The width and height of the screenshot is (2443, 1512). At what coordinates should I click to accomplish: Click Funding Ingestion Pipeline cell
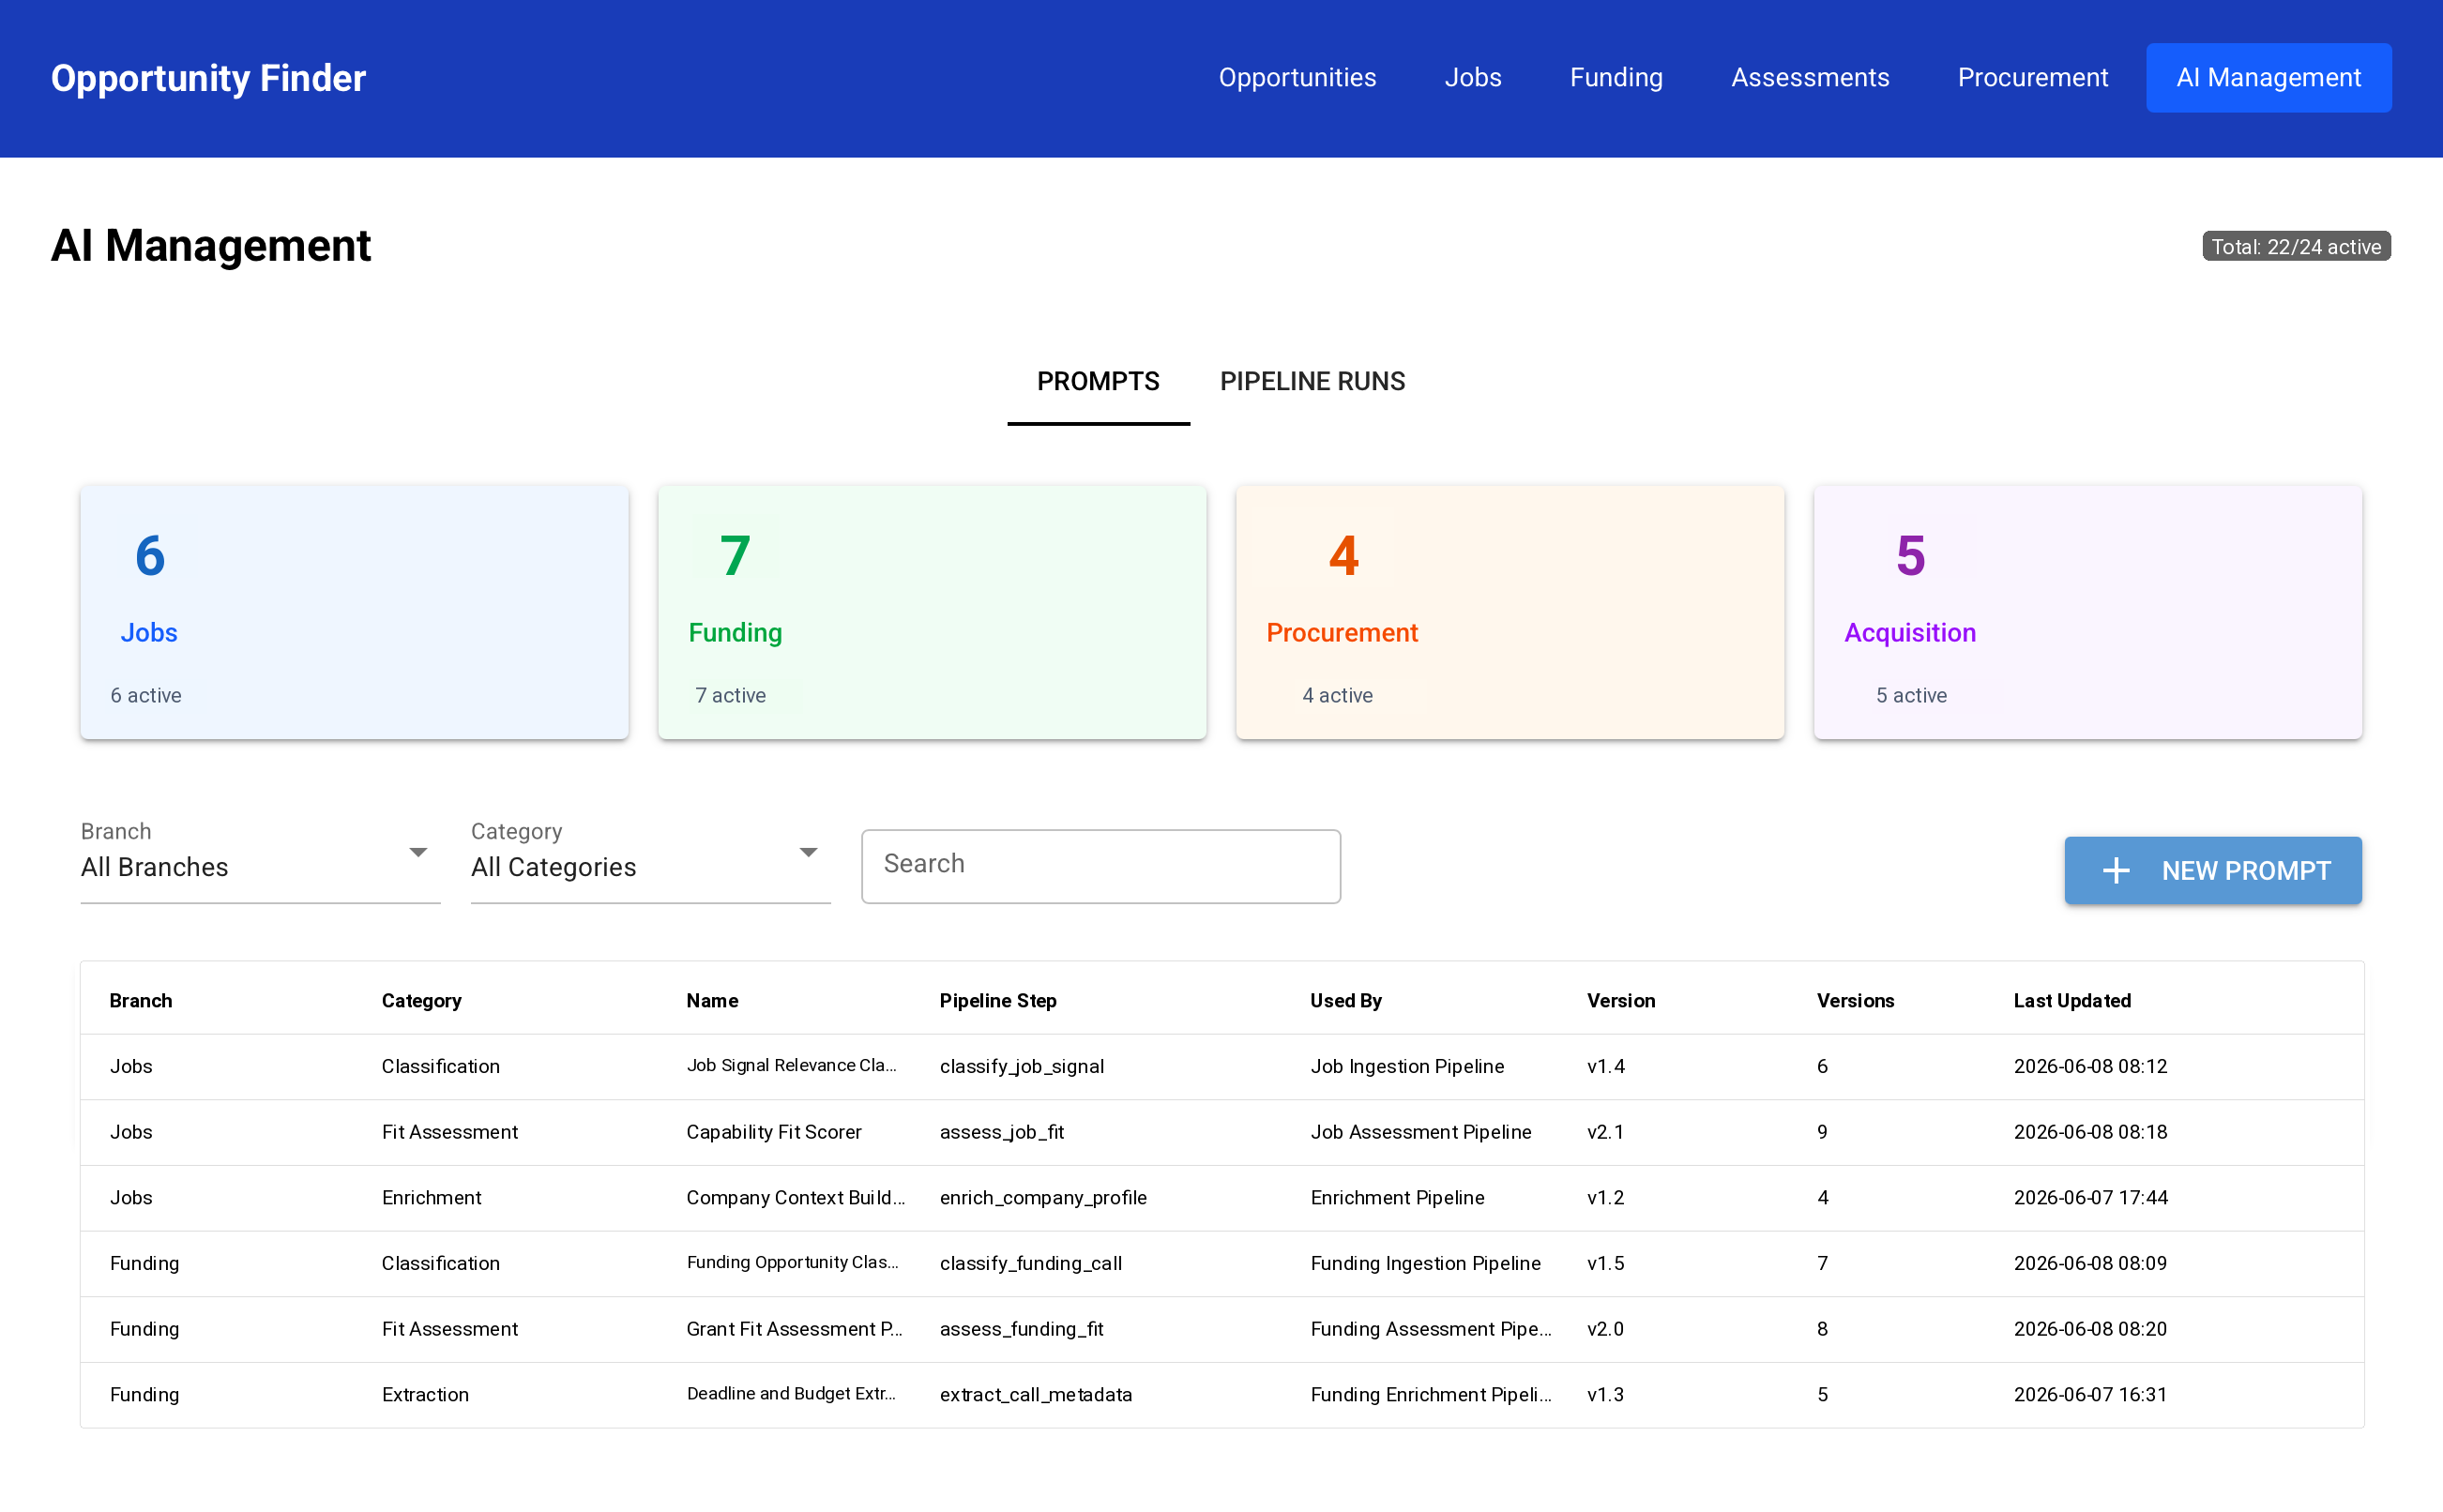click(x=1425, y=1263)
